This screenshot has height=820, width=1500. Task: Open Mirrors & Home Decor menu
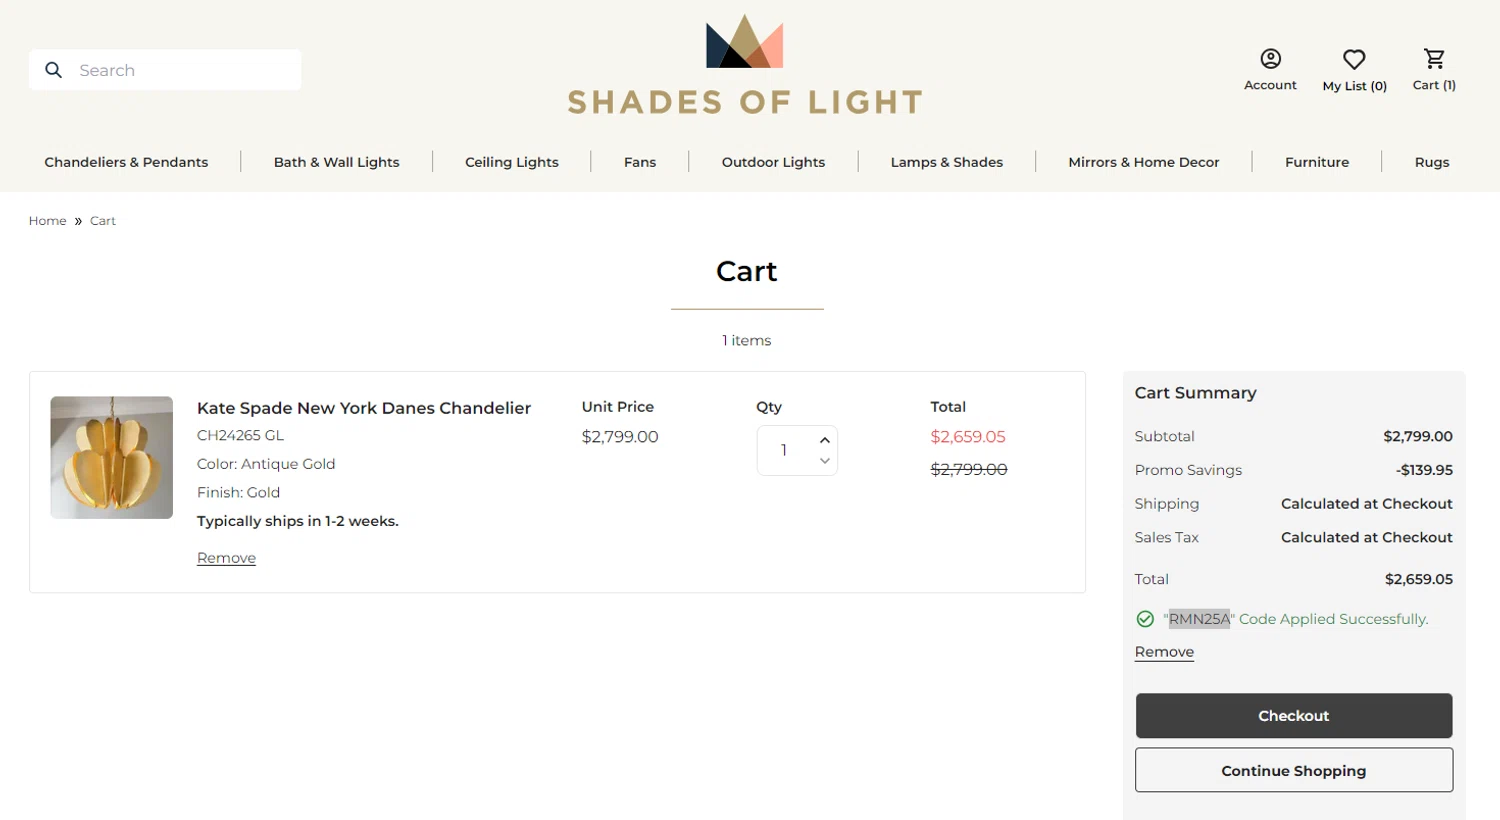(x=1144, y=162)
